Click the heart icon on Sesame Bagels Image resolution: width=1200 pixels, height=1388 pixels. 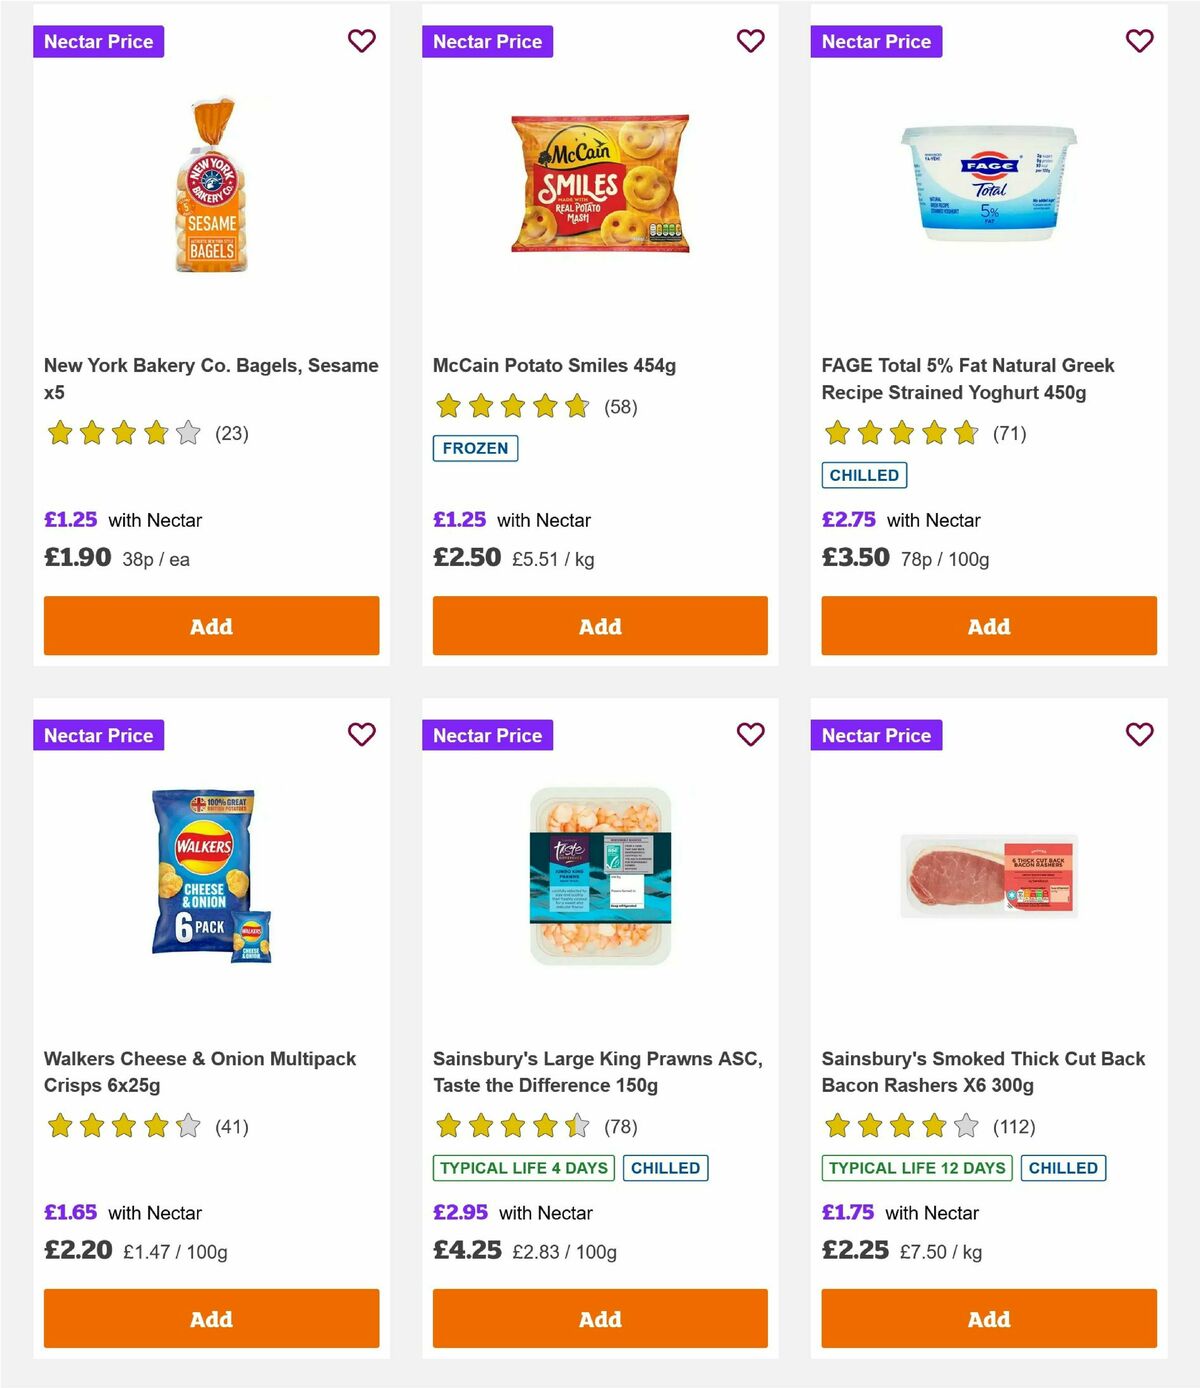click(361, 41)
